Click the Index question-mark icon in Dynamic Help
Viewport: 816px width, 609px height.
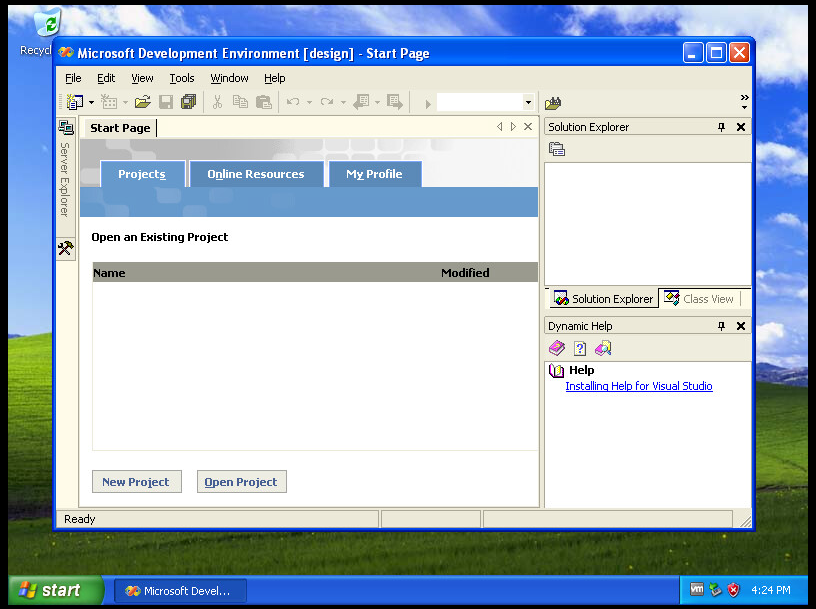point(580,348)
